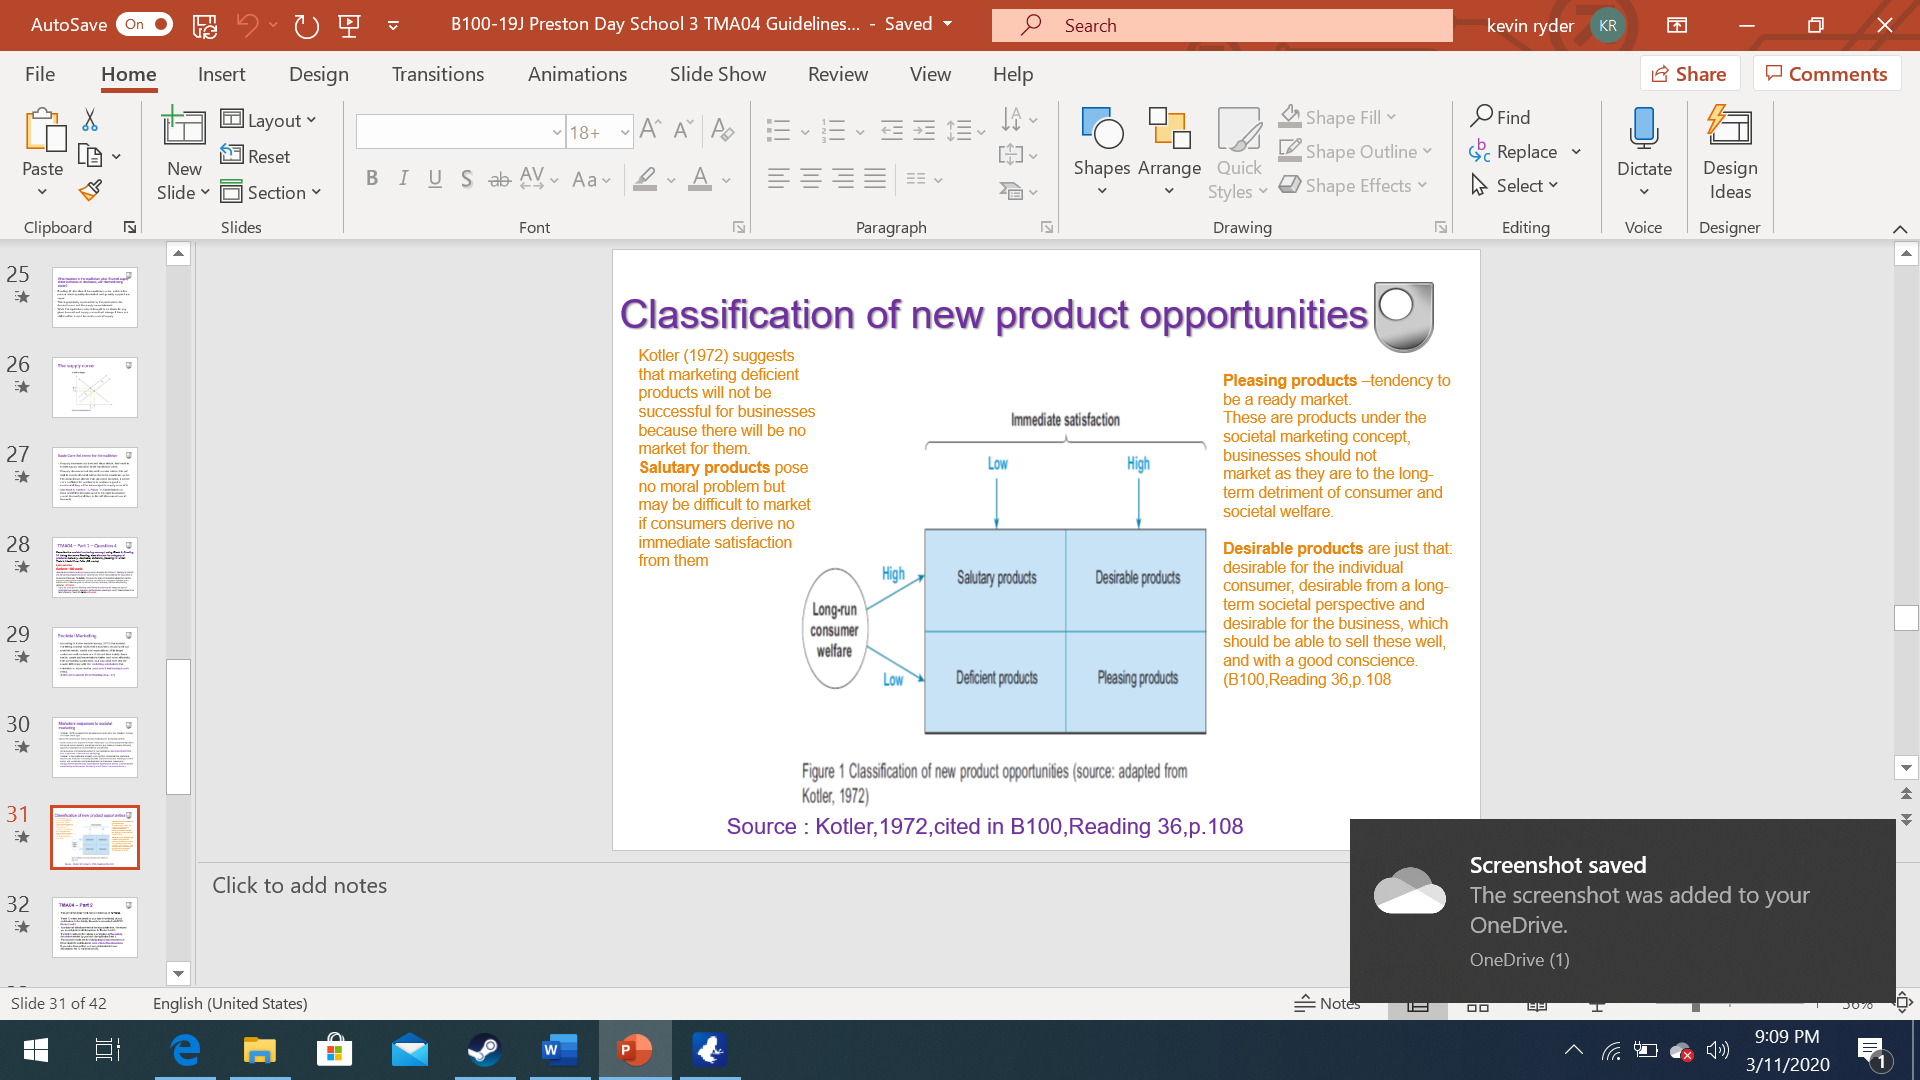Toggle Italic formatting
Screen dimensions: 1920x1080
pos(404,179)
